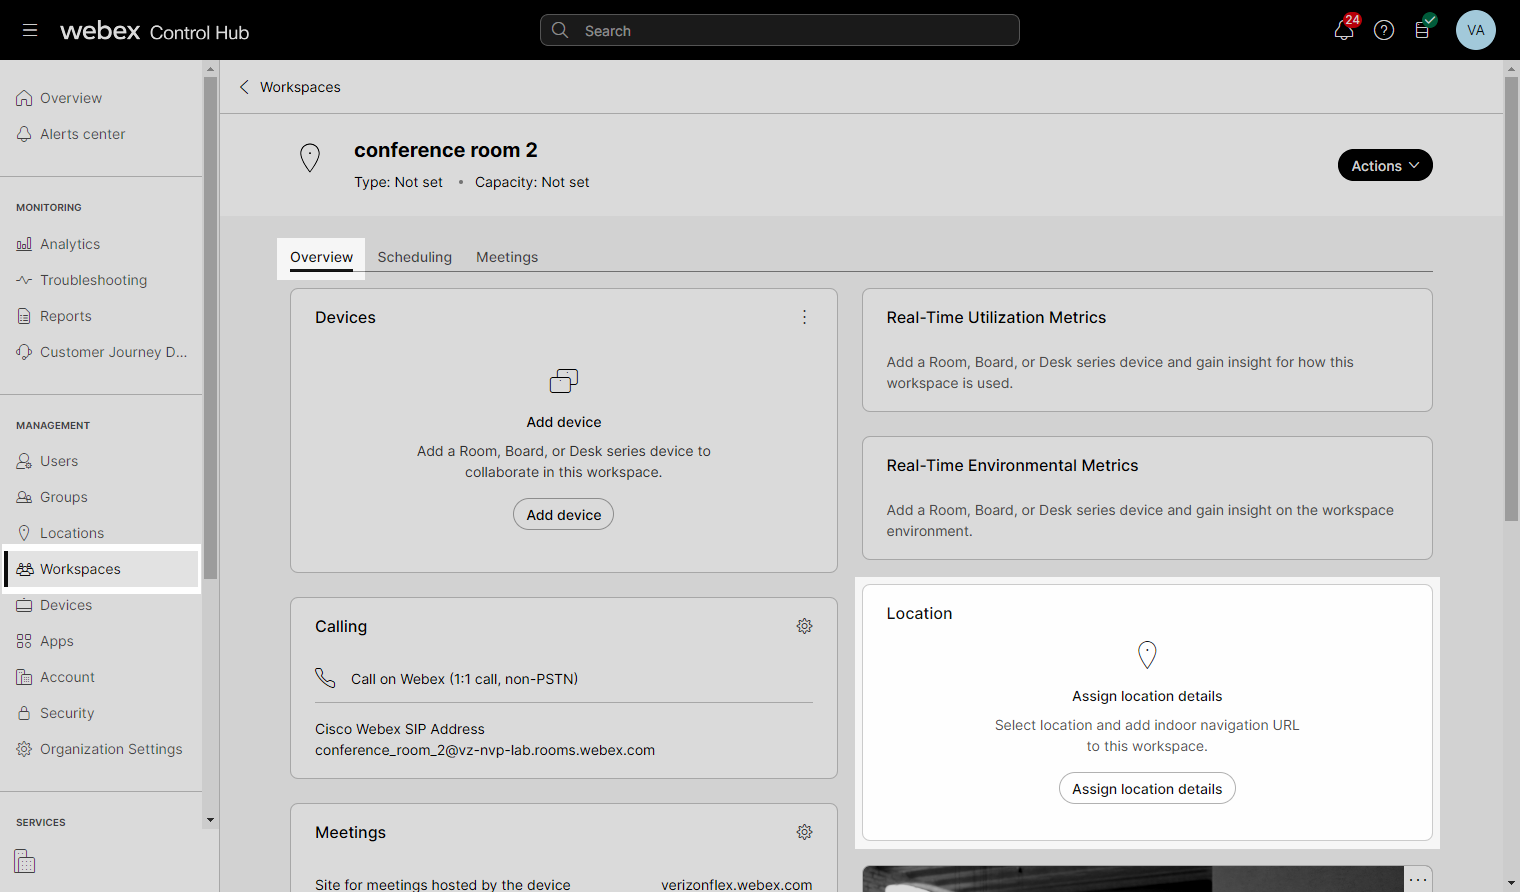
Task: Open Meetings settings gear icon
Action: (804, 832)
